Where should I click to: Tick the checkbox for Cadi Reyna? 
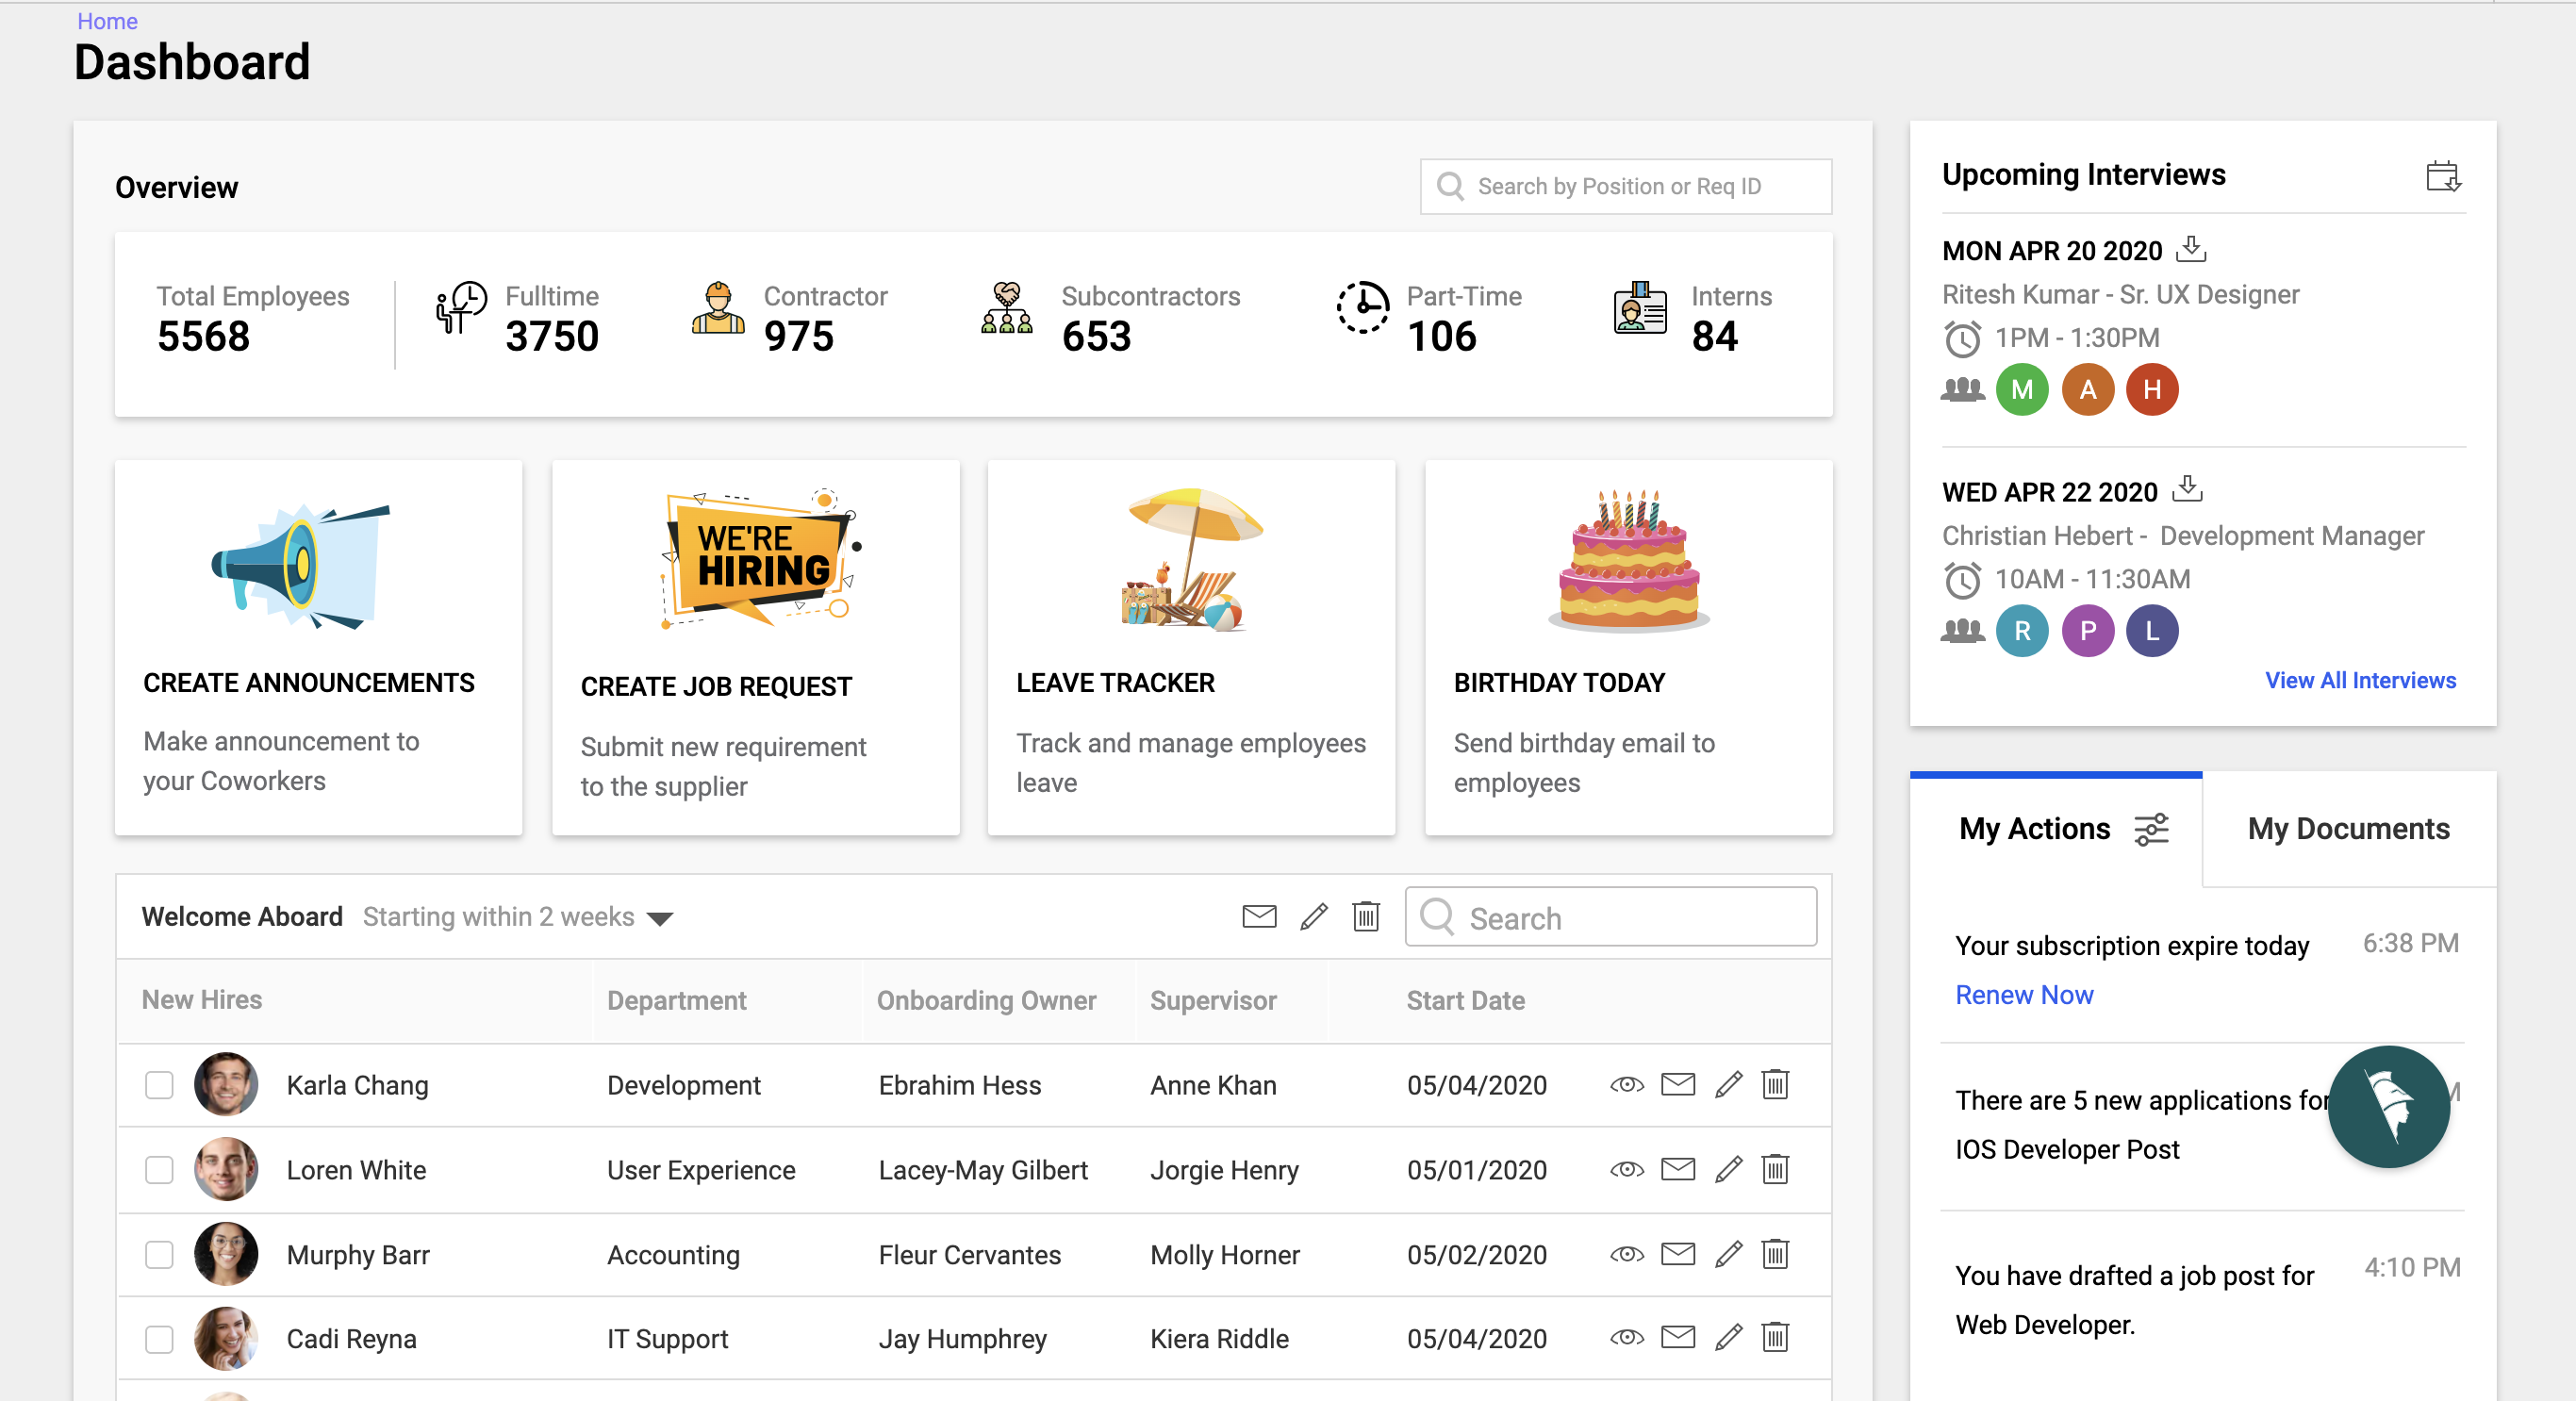click(x=159, y=1339)
